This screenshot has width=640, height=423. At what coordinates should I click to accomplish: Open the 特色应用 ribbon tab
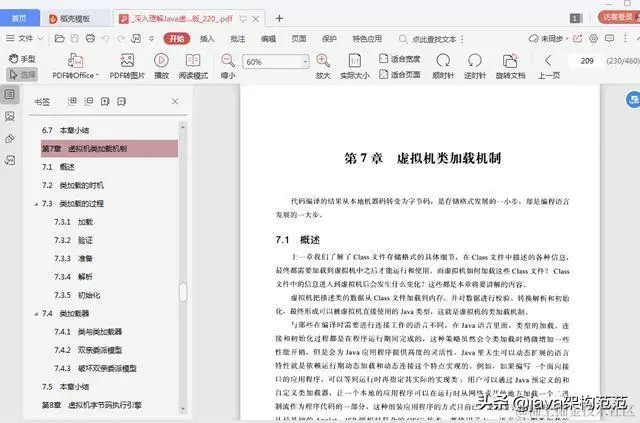[x=367, y=39]
